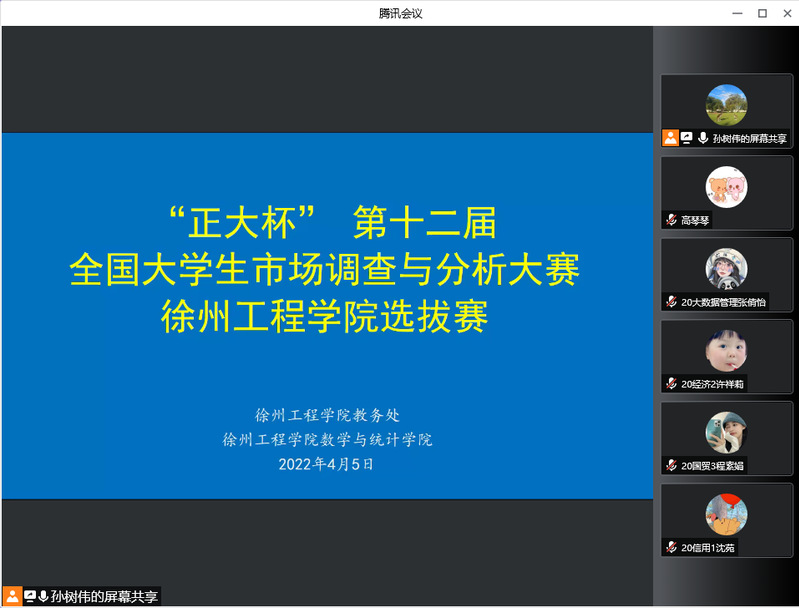Click muted microphone icon next to 高琴琴
The width and height of the screenshot is (799, 608).
(x=672, y=220)
